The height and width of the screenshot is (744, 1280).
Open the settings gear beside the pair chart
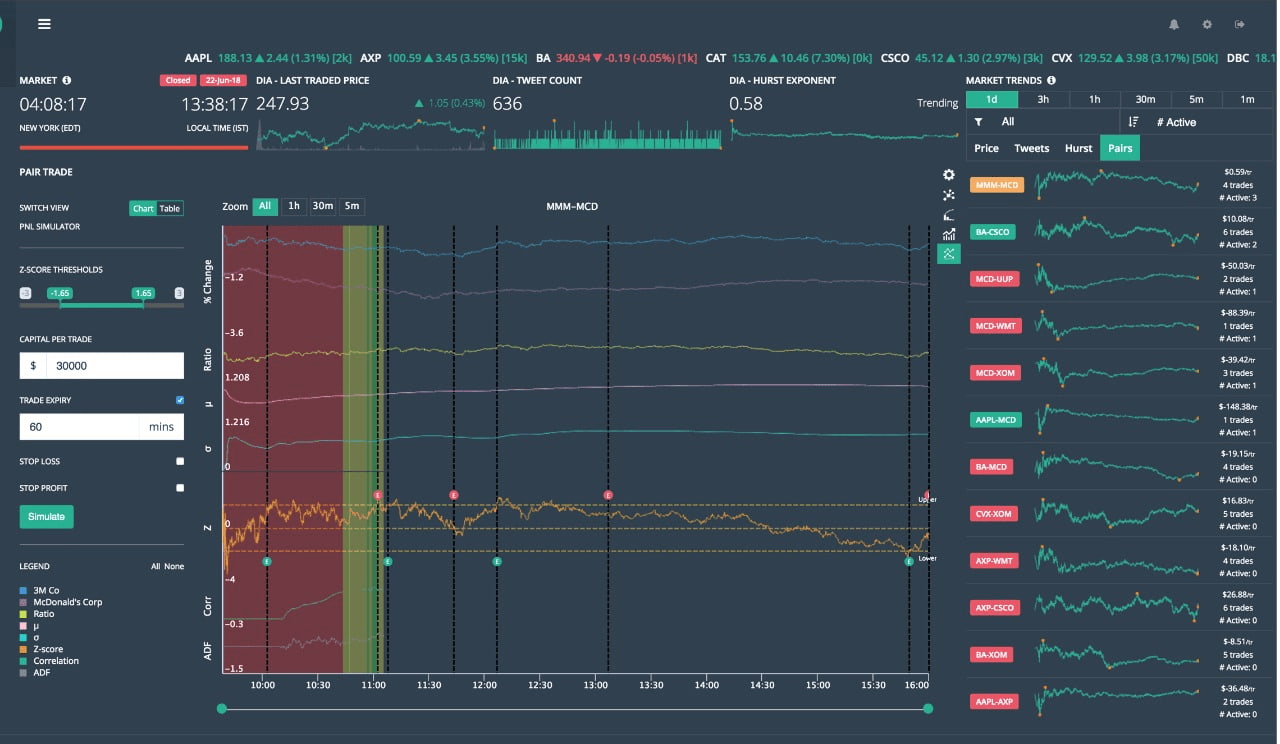point(948,174)
